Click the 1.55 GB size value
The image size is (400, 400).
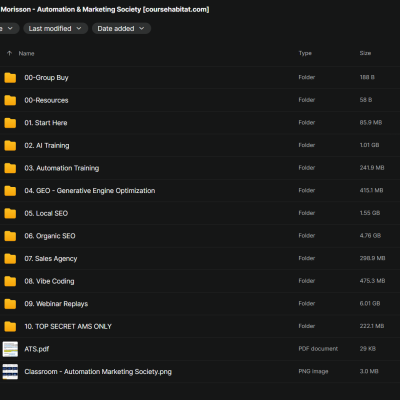pyautogui.click(x=370, y=213)
